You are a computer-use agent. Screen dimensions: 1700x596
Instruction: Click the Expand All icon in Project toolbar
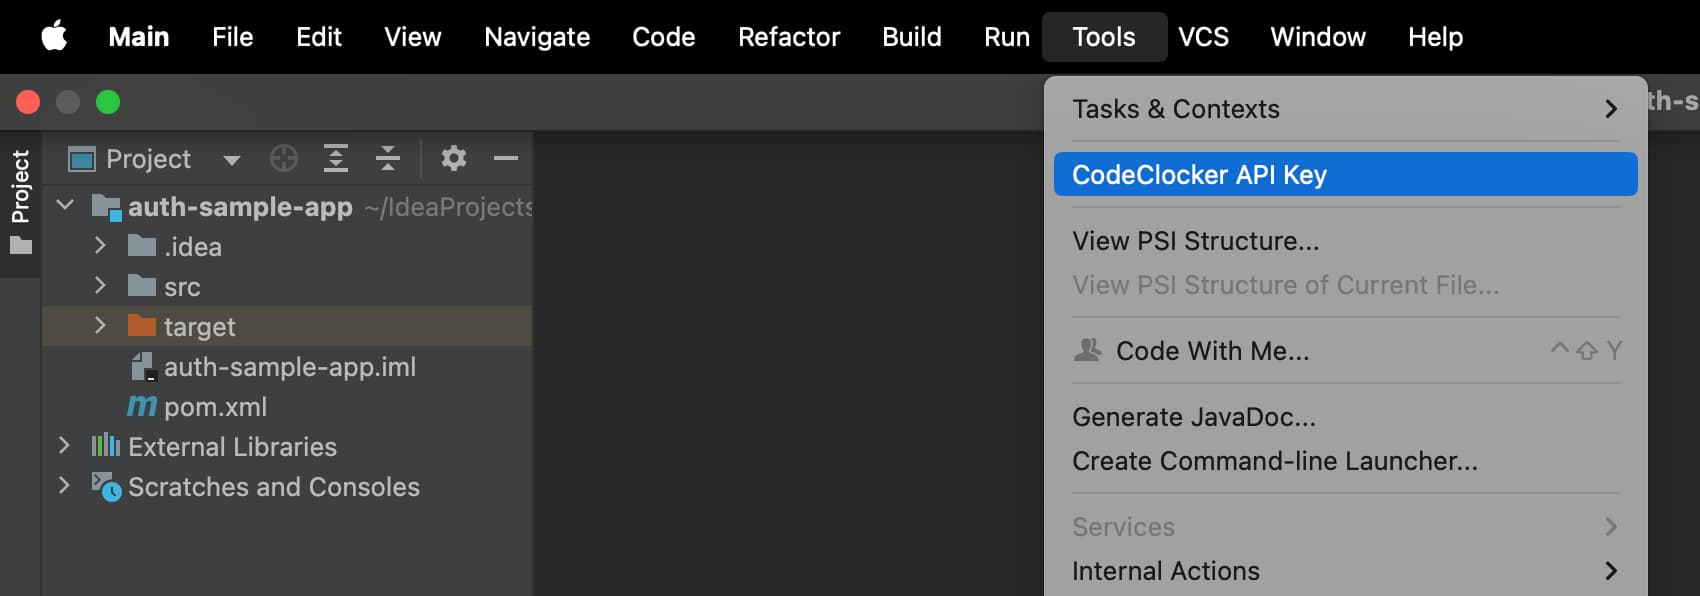tap(336, 158)
